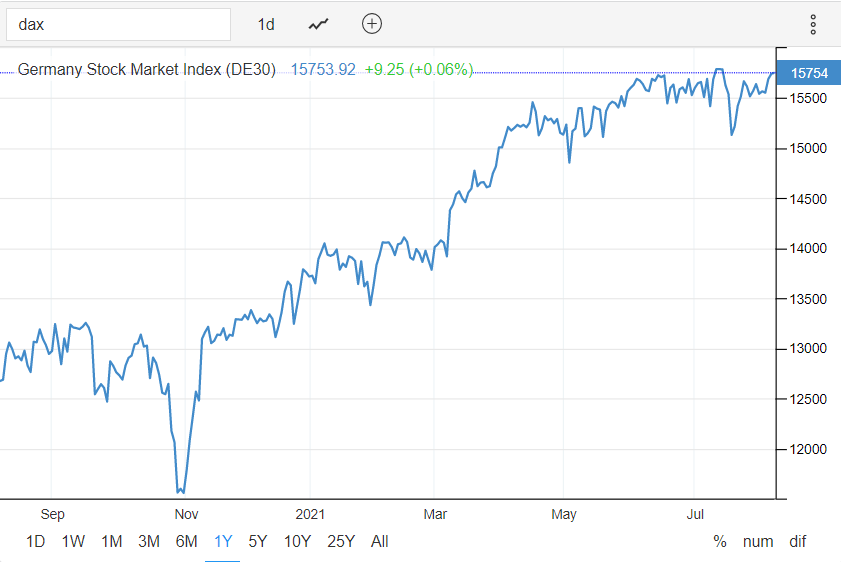Screen dimensions: 841x562
Task: Show the 25Y time range
Action: coord(341,542)
